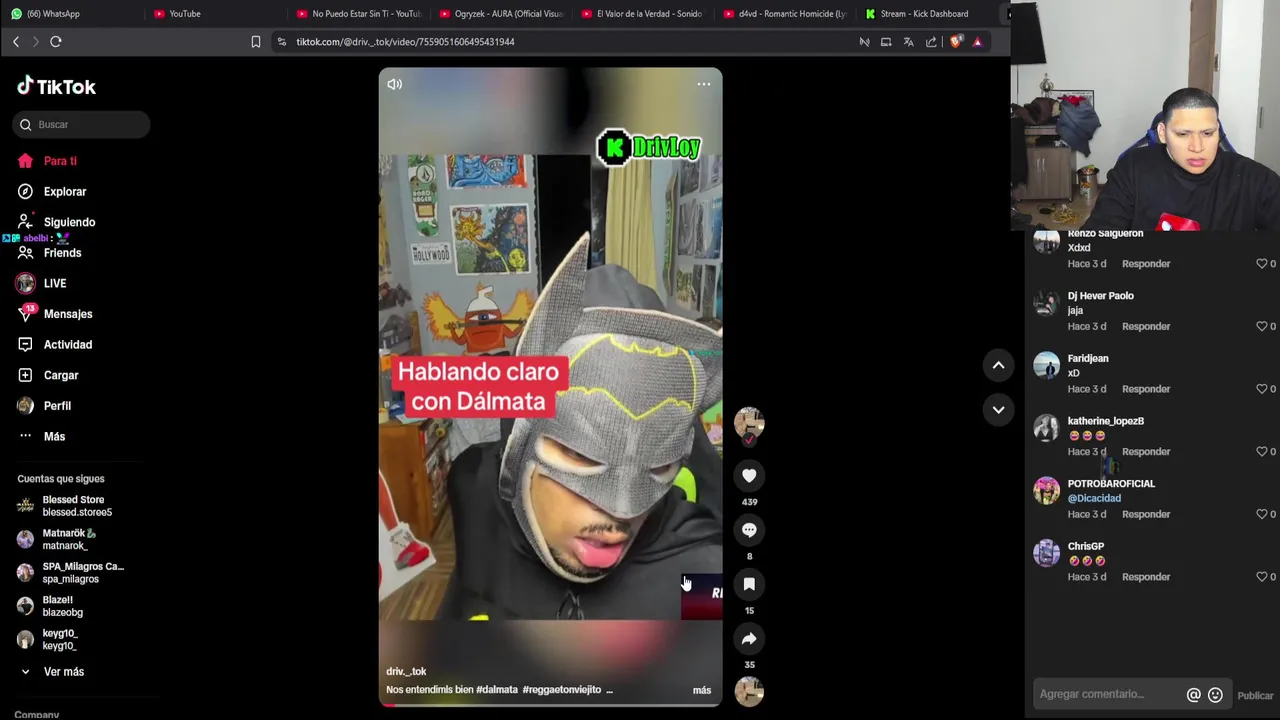Open Mensajes inbox
1280x720 pixels.
tap(55, 314)
